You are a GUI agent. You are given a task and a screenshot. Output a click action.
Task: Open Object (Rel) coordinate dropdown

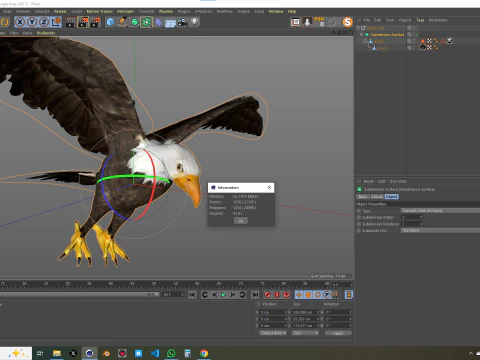tap(273, 333)
